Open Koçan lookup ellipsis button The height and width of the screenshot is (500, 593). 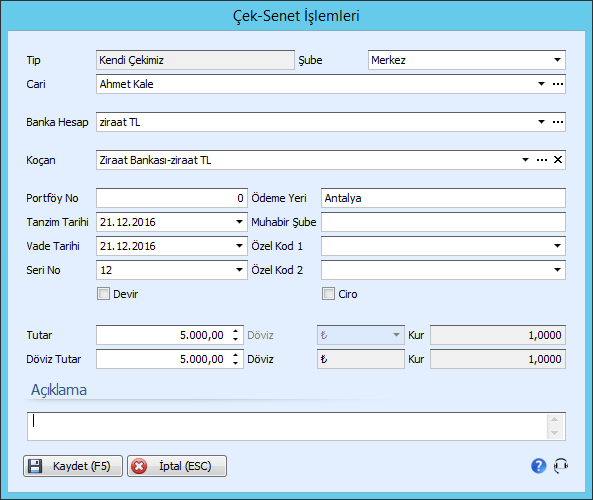tap(542, 160)
